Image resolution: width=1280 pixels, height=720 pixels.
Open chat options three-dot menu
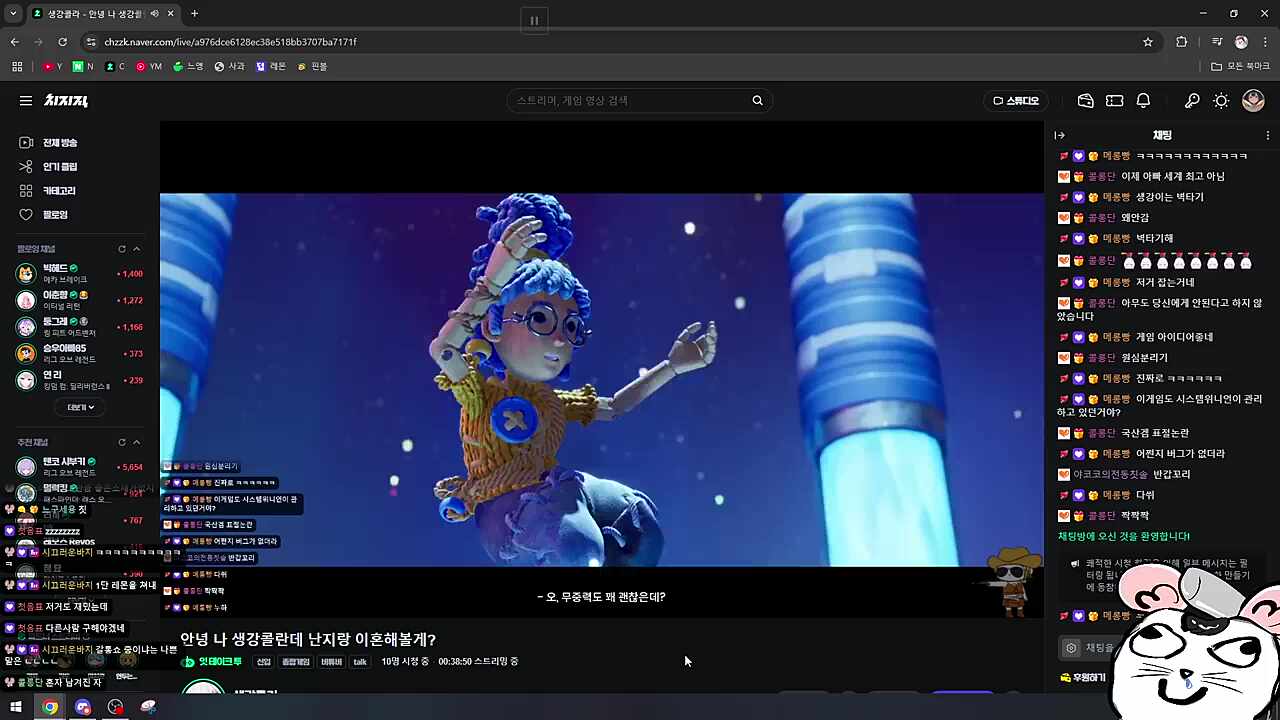point(1267,135)
